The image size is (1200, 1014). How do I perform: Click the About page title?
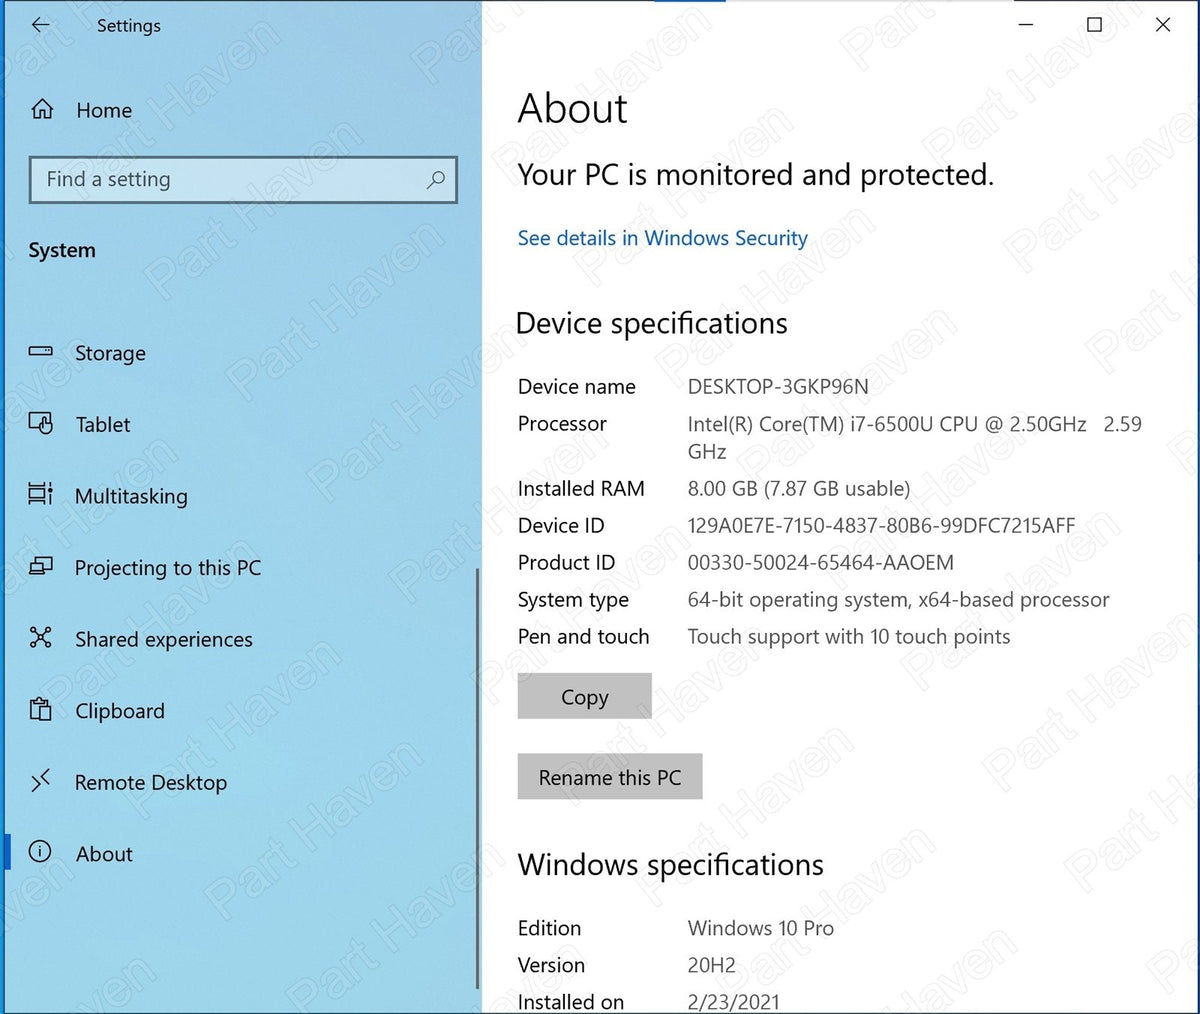pos(572,108)
